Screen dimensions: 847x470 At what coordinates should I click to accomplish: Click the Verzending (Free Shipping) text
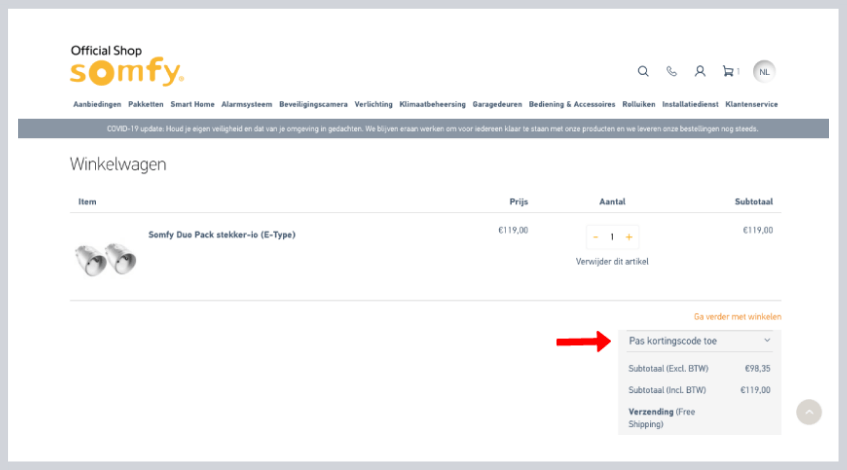662,418
